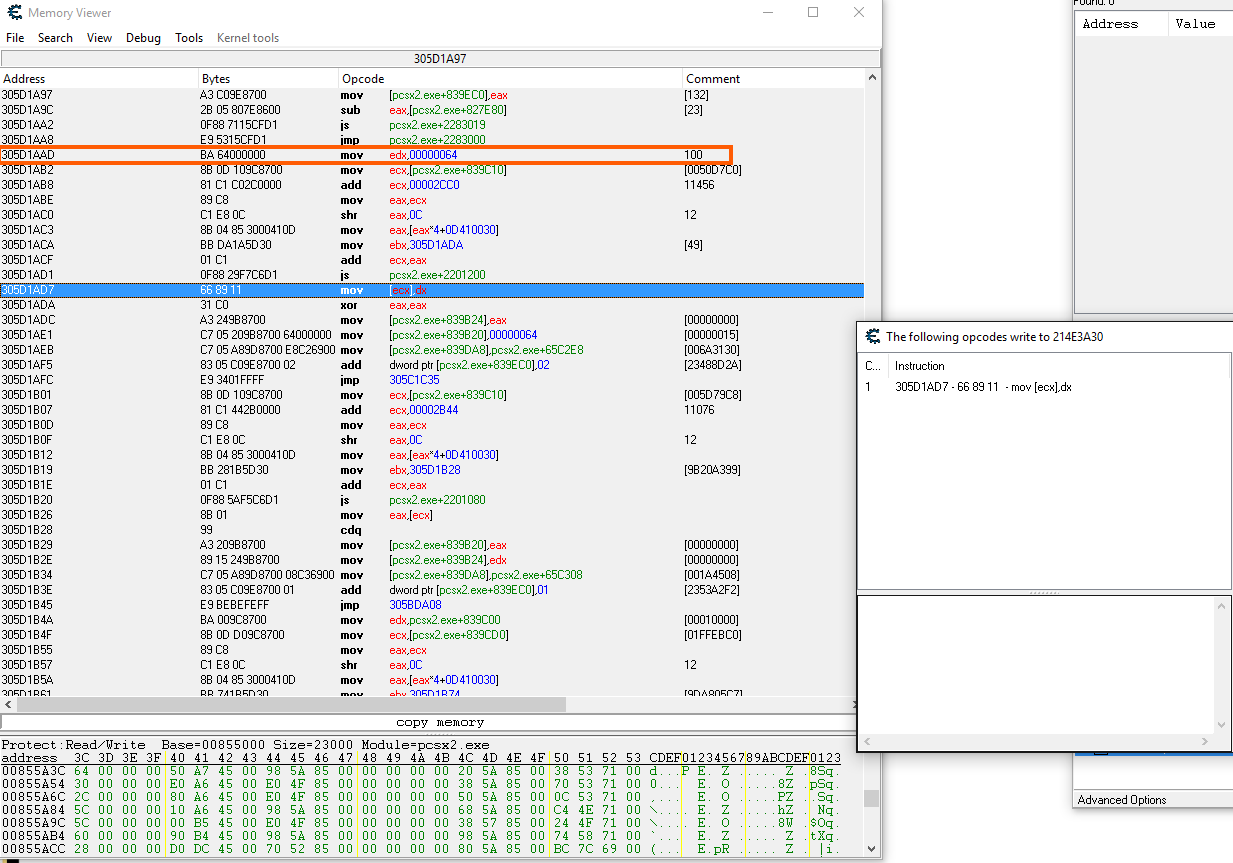Open the Debug menu
The height and width of the screenshot is (863, 1233).
pos(143,38)
